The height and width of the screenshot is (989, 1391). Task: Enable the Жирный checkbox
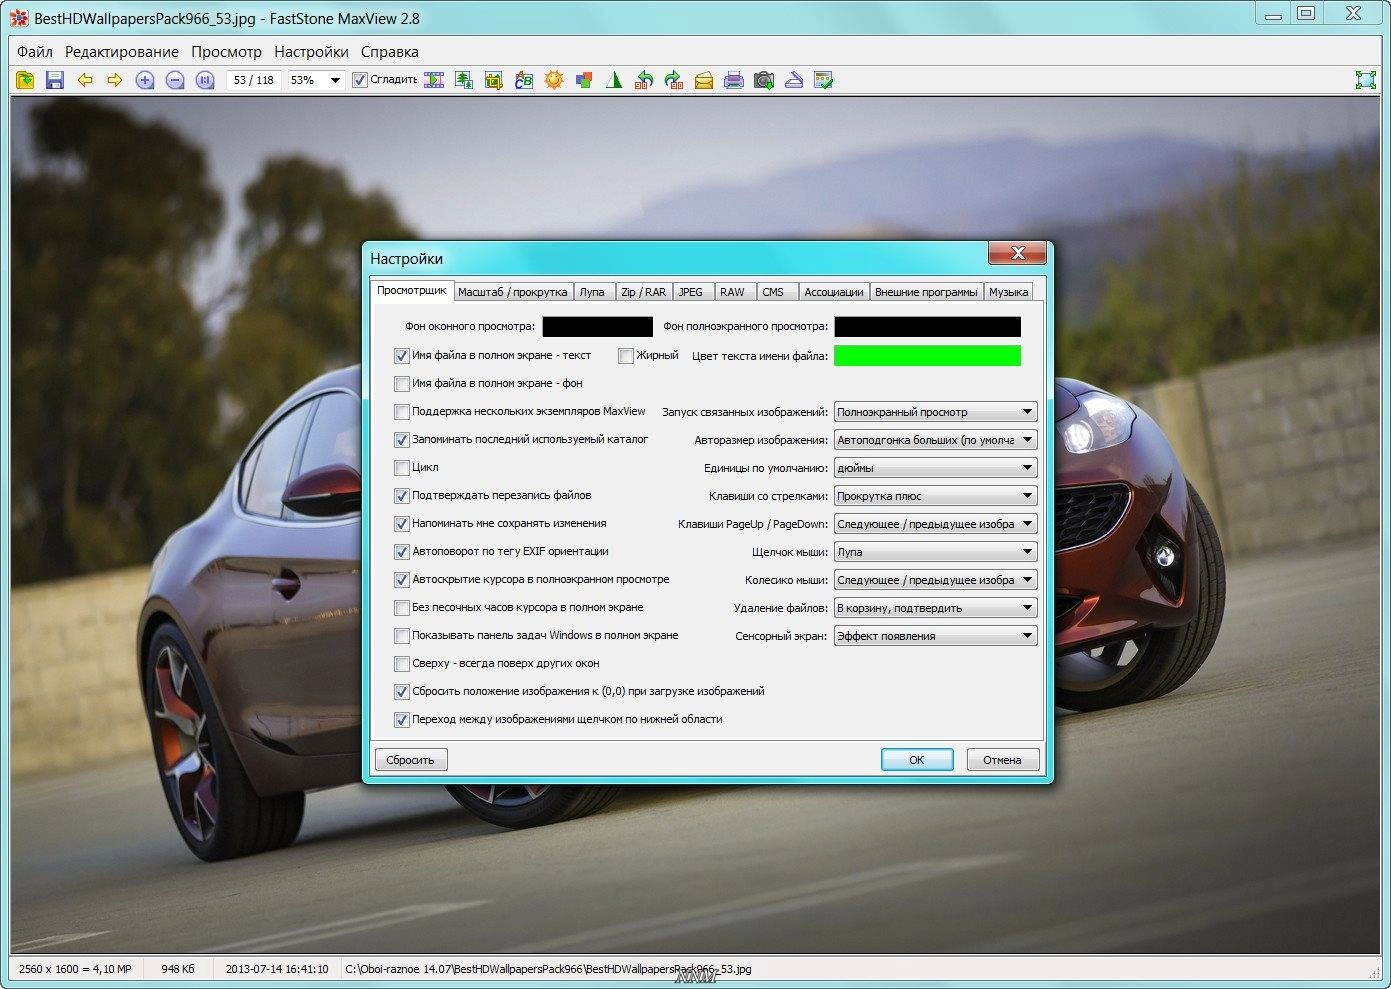tap(625, 355)
